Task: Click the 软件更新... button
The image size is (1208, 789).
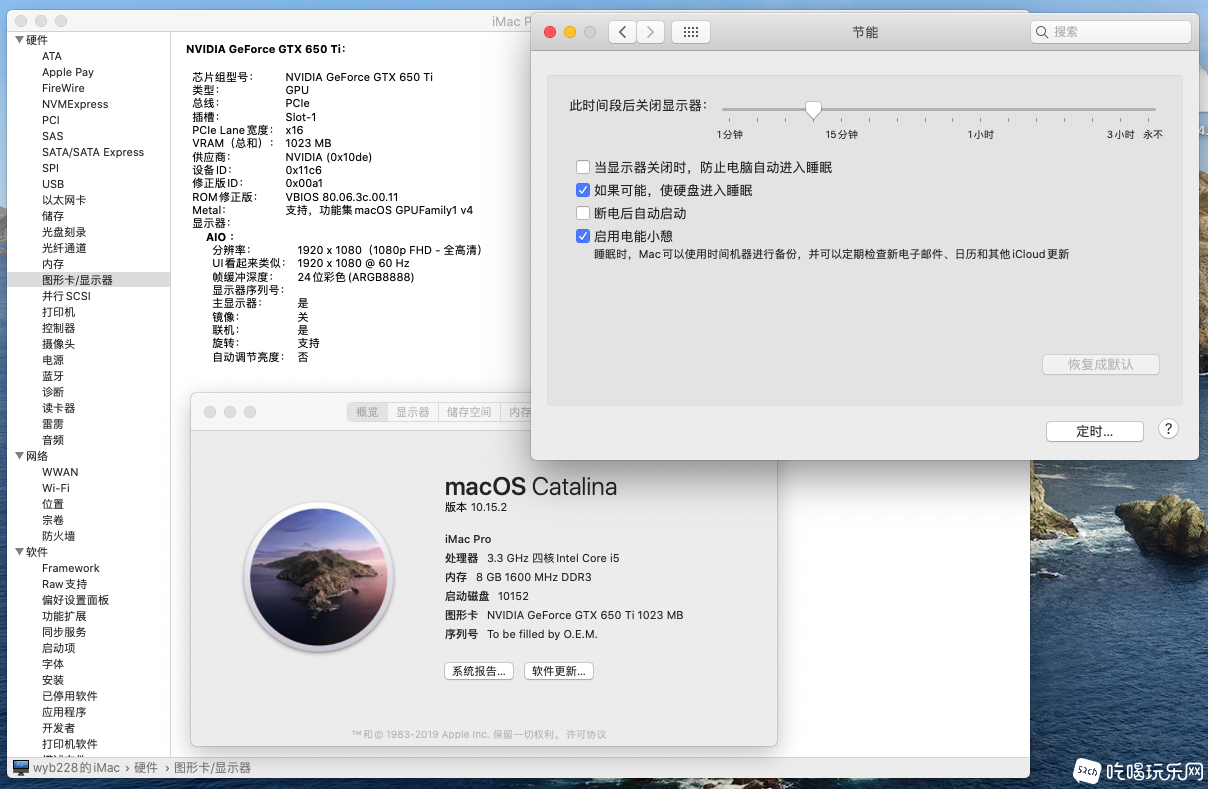Action: point(559,671)
